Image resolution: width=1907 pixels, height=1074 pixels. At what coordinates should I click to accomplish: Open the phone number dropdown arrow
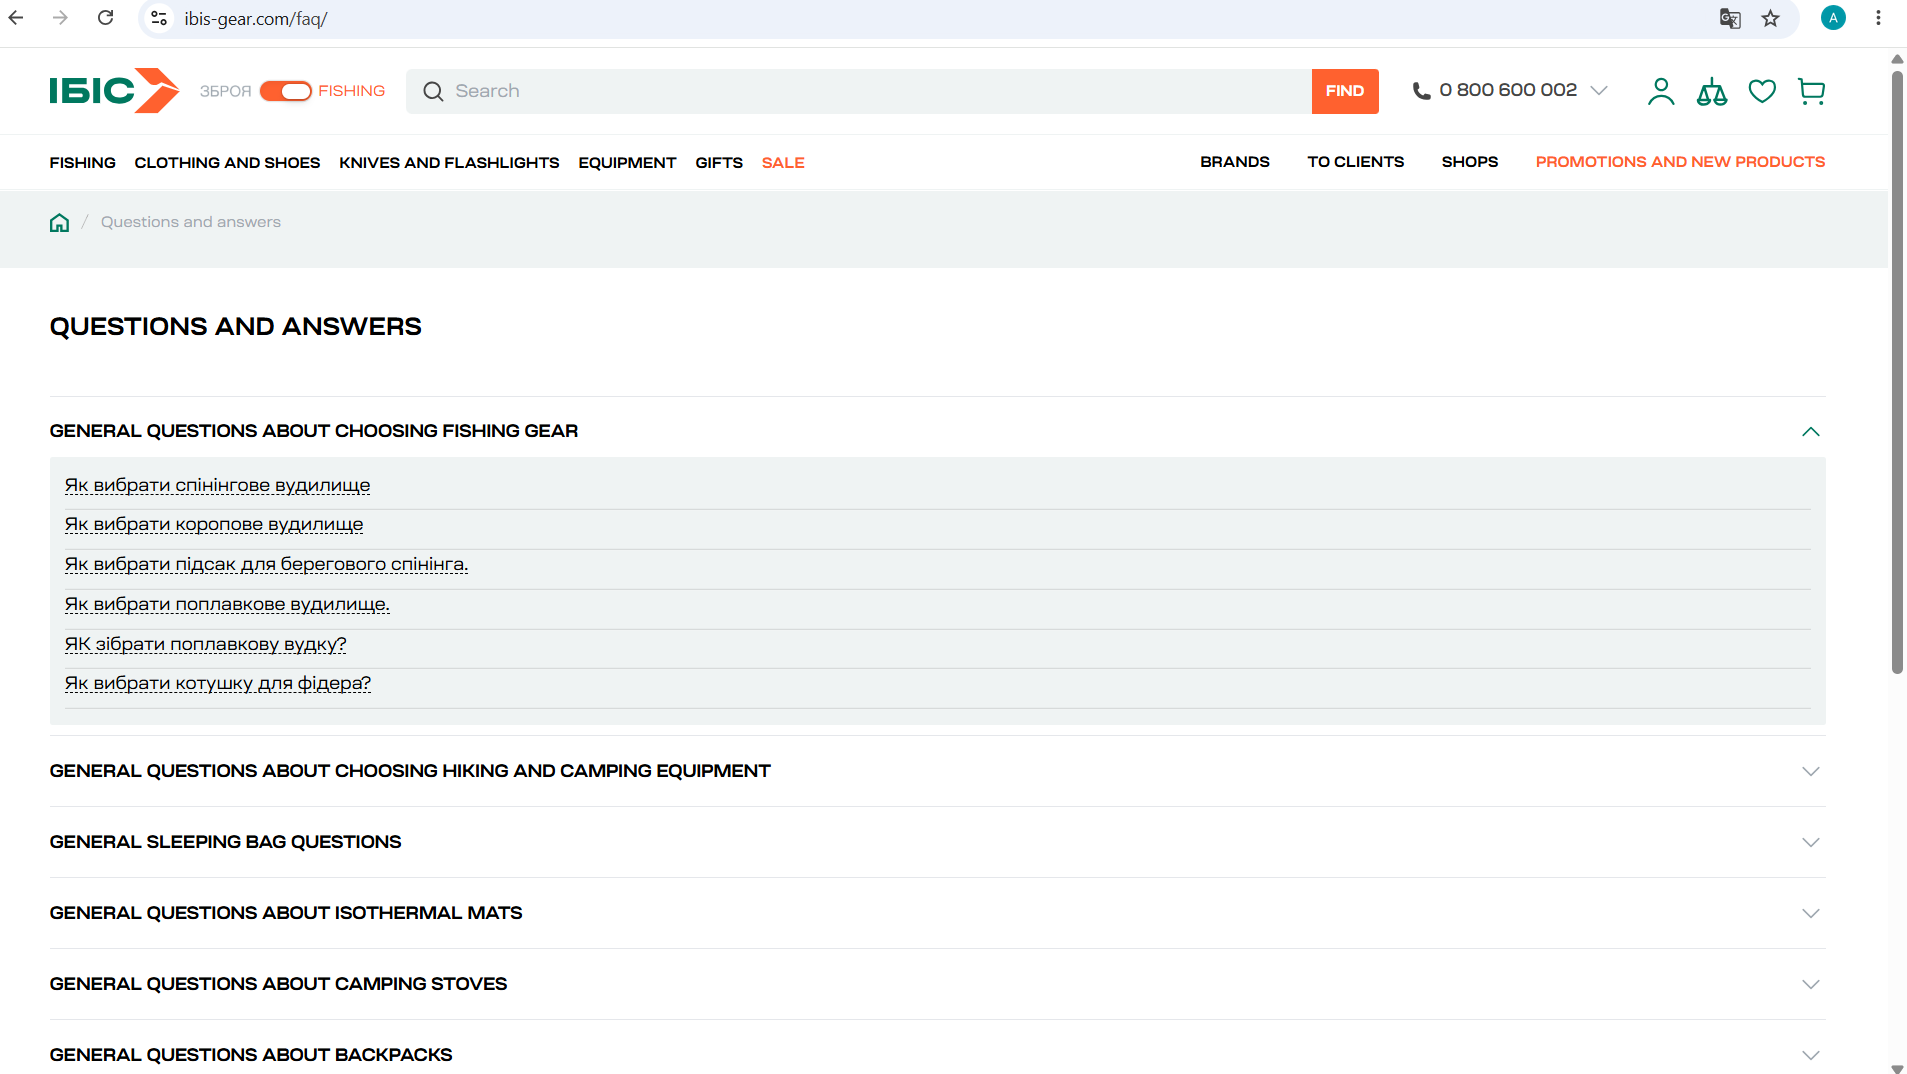1599,90
